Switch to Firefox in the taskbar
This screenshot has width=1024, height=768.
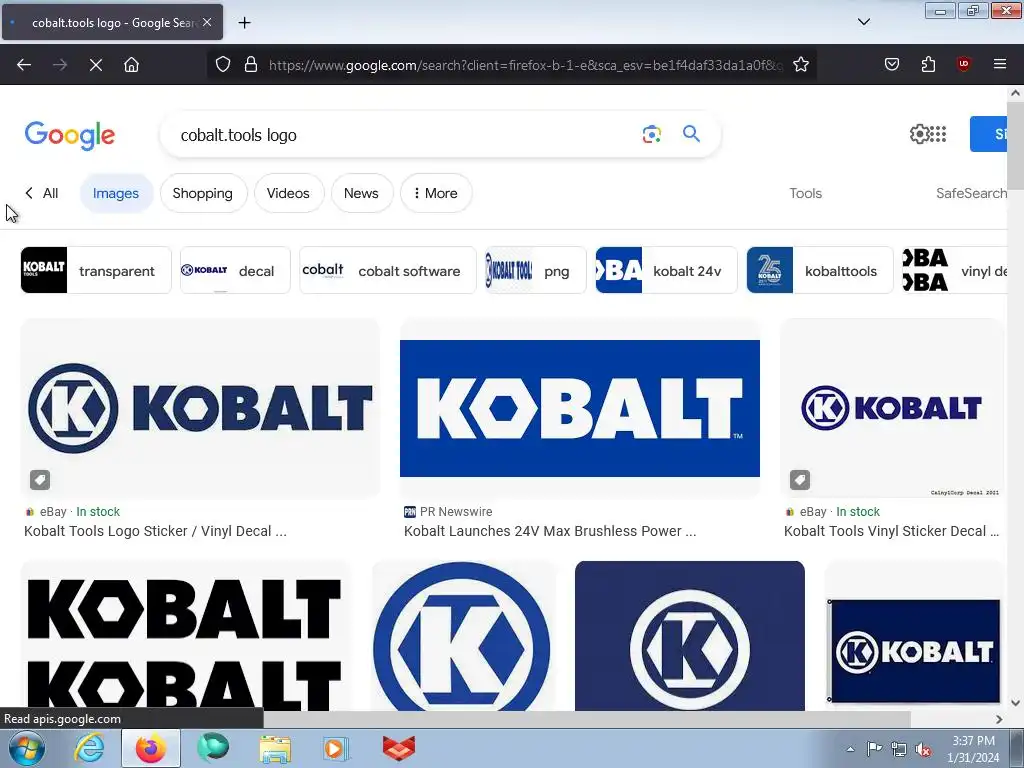pos(150,748)
